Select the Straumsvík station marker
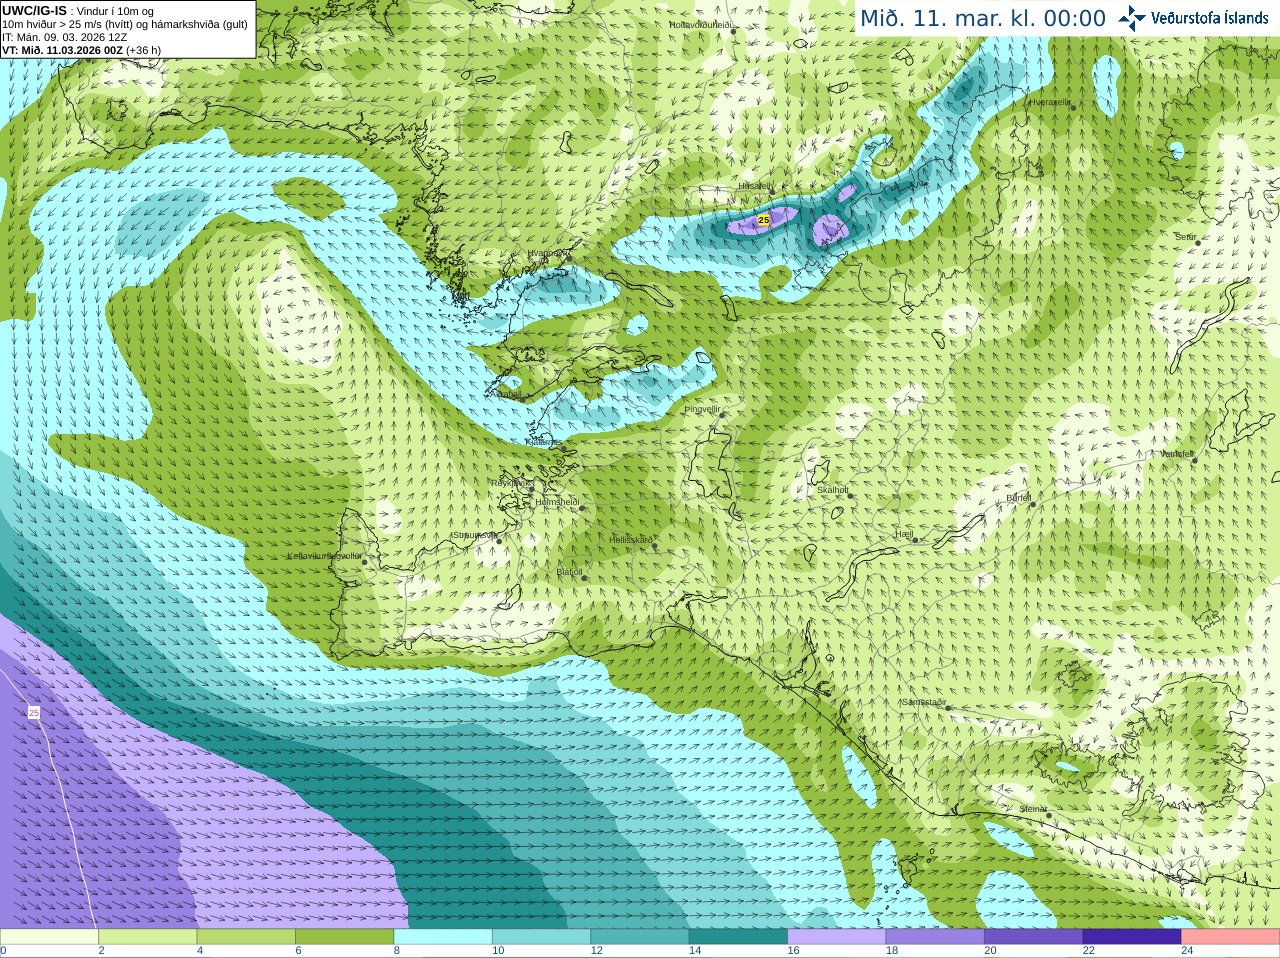Screen dimensions: 1280x958 pos(499,541)
